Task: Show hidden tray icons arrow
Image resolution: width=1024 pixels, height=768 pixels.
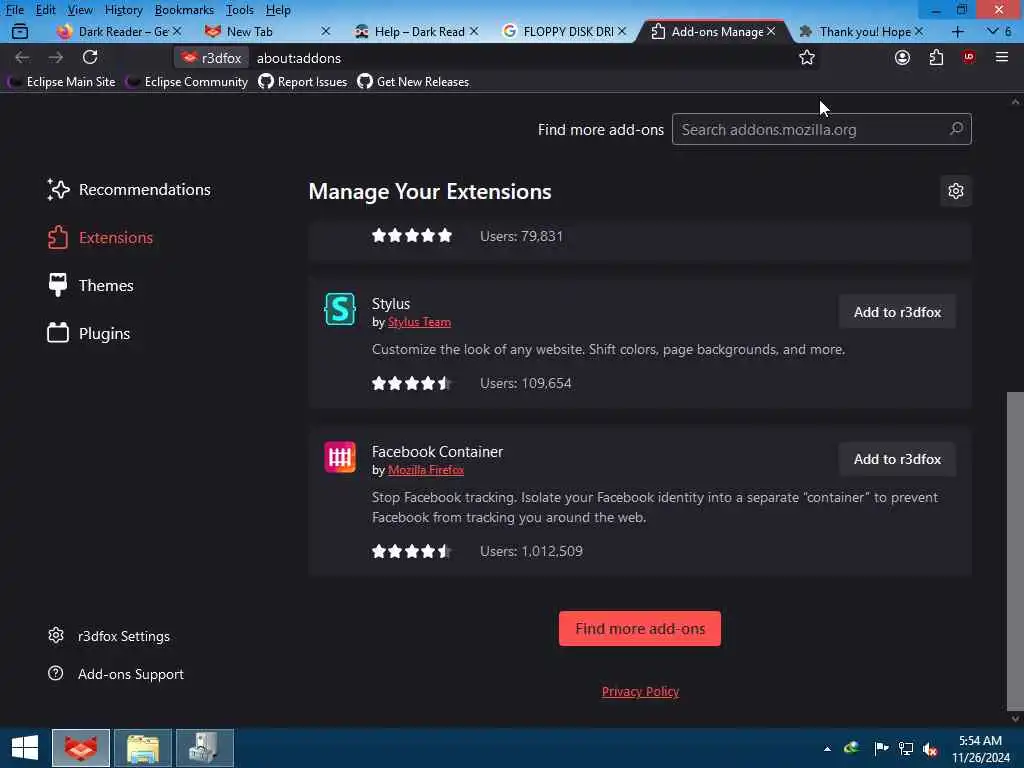Action: tap(827, 749)
